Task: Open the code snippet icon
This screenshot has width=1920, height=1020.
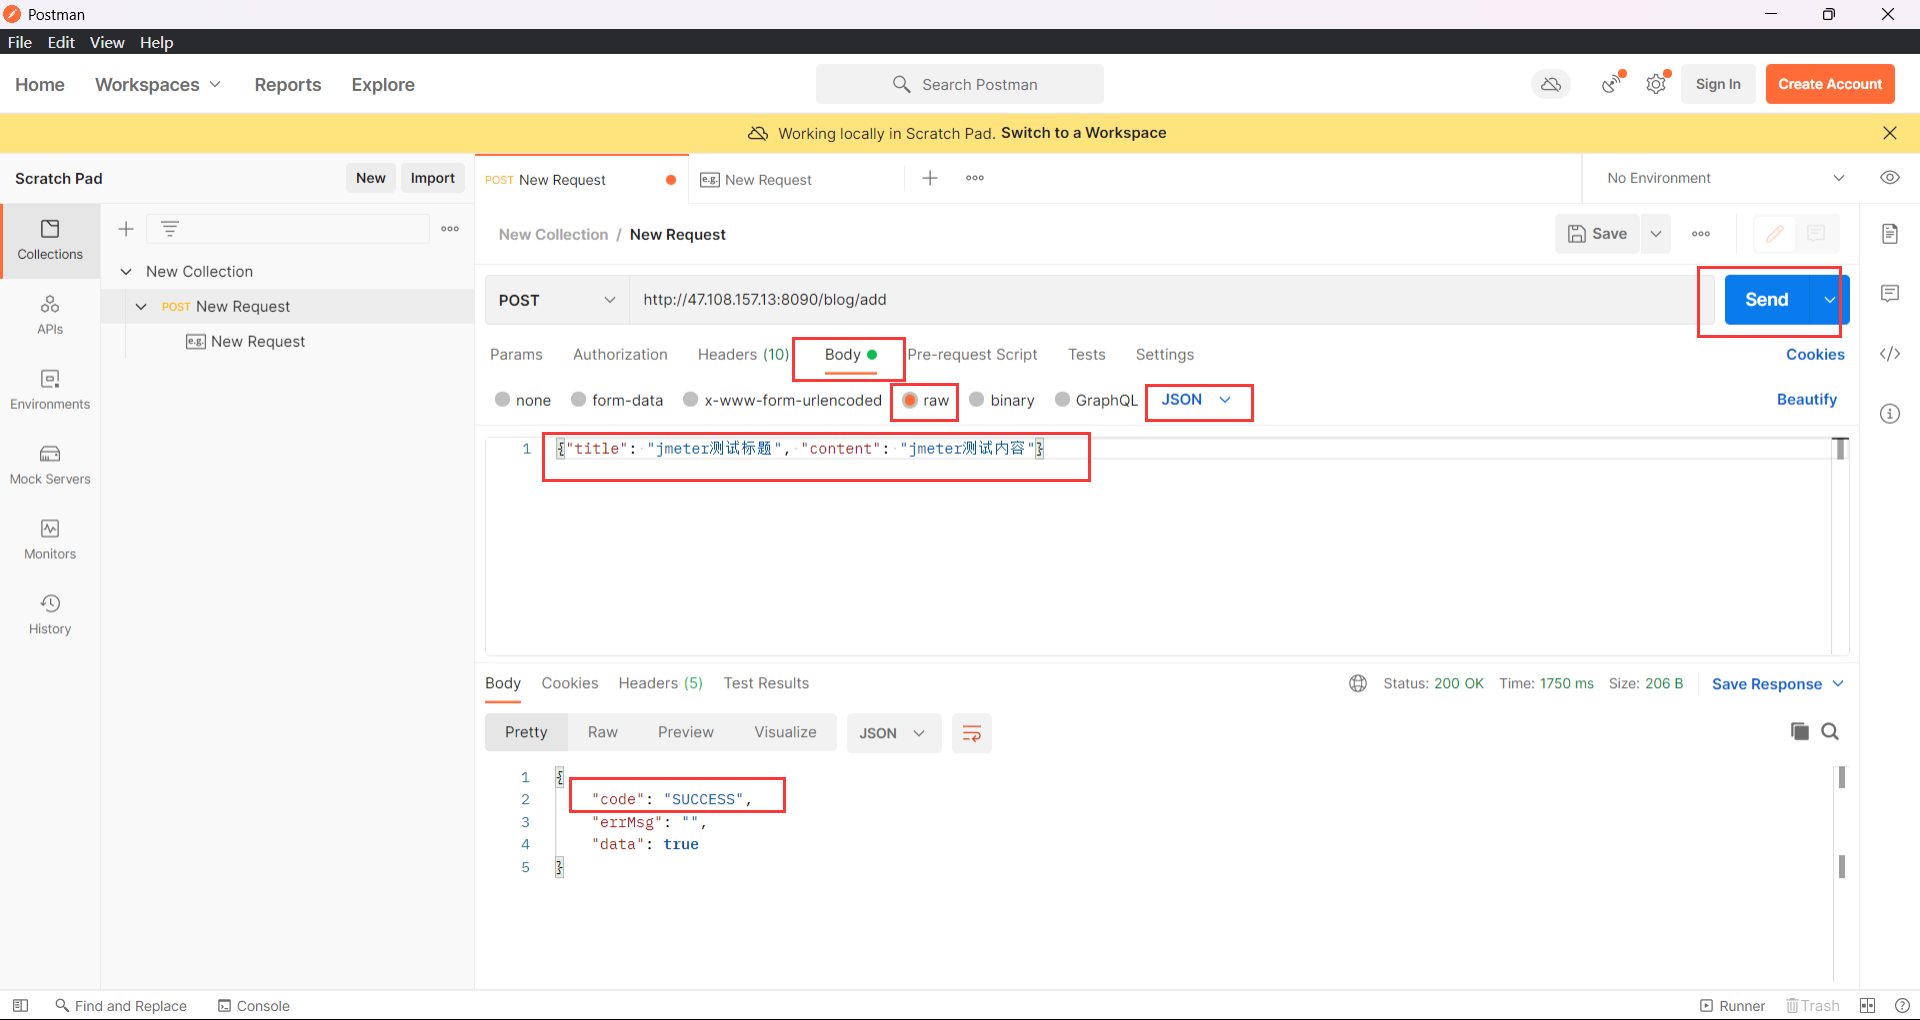Action: (x=1890, y=354)
